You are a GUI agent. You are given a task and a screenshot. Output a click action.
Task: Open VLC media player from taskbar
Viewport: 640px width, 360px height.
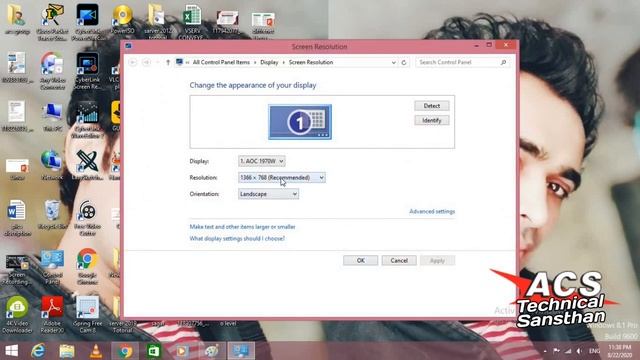point(96,351)
